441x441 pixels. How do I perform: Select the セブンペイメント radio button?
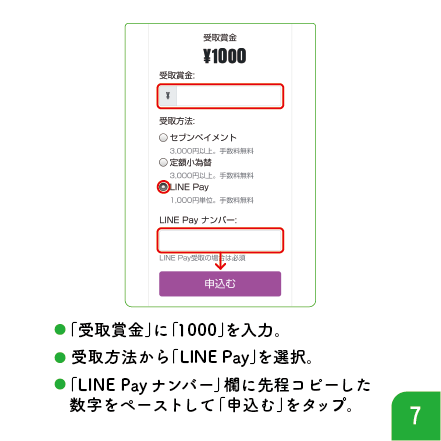163,138
